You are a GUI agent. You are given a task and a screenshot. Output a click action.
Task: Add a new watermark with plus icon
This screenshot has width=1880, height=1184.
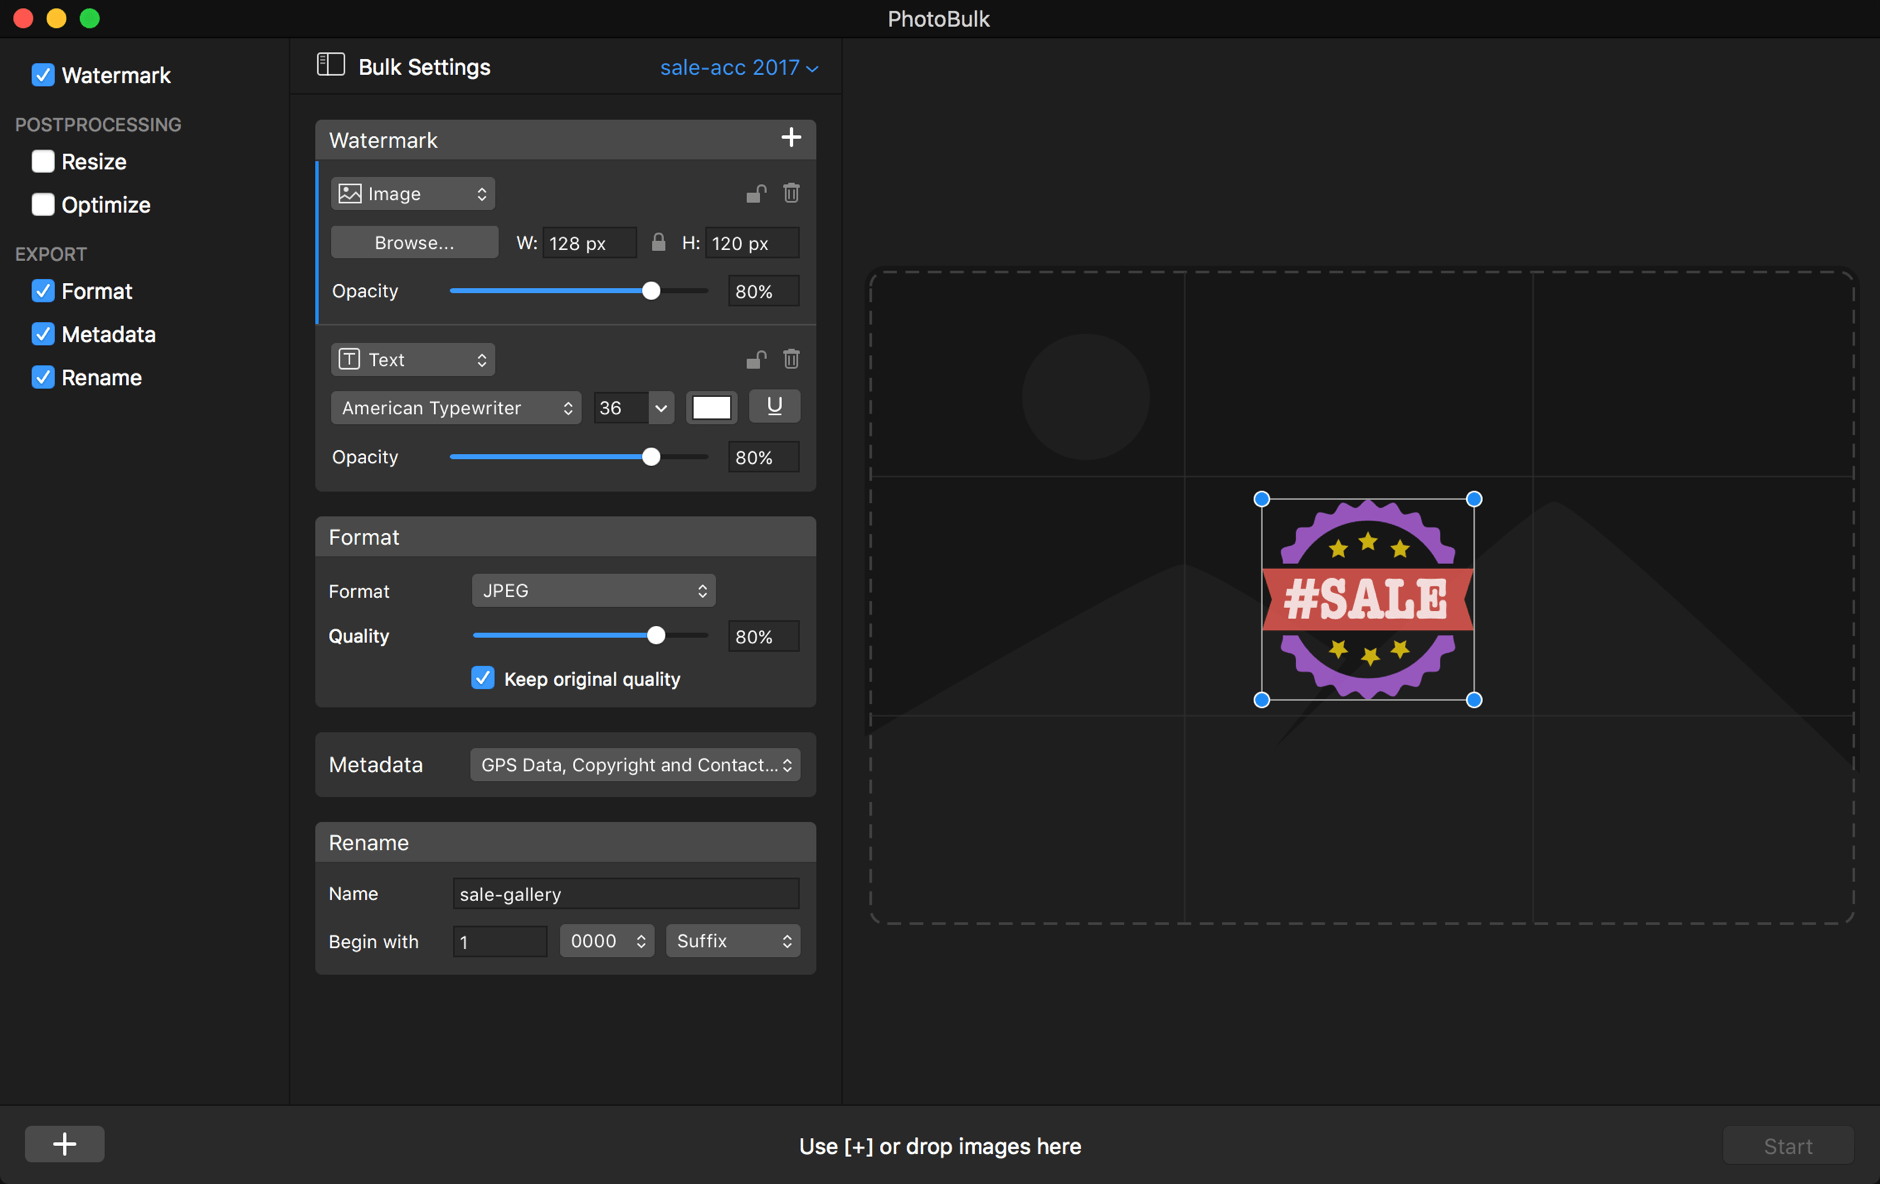coord(791,138)
